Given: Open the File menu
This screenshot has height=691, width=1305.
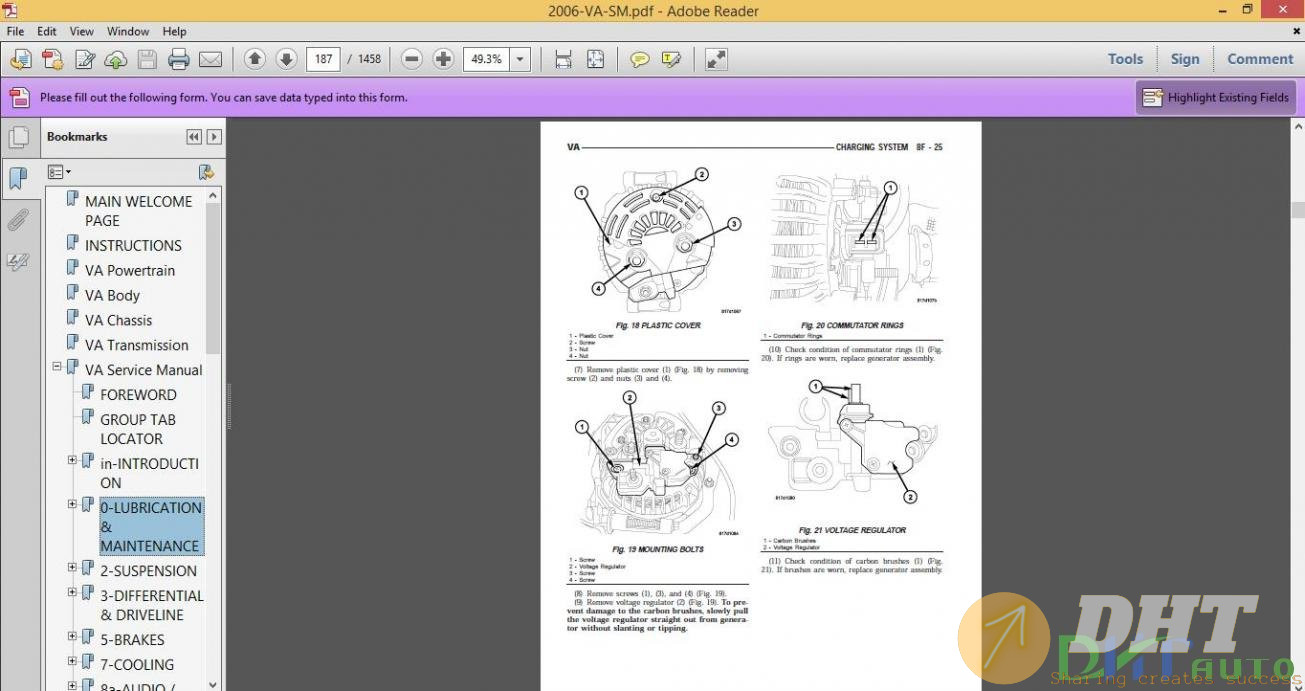Looking at the screenshot, I should click(16, 31).
